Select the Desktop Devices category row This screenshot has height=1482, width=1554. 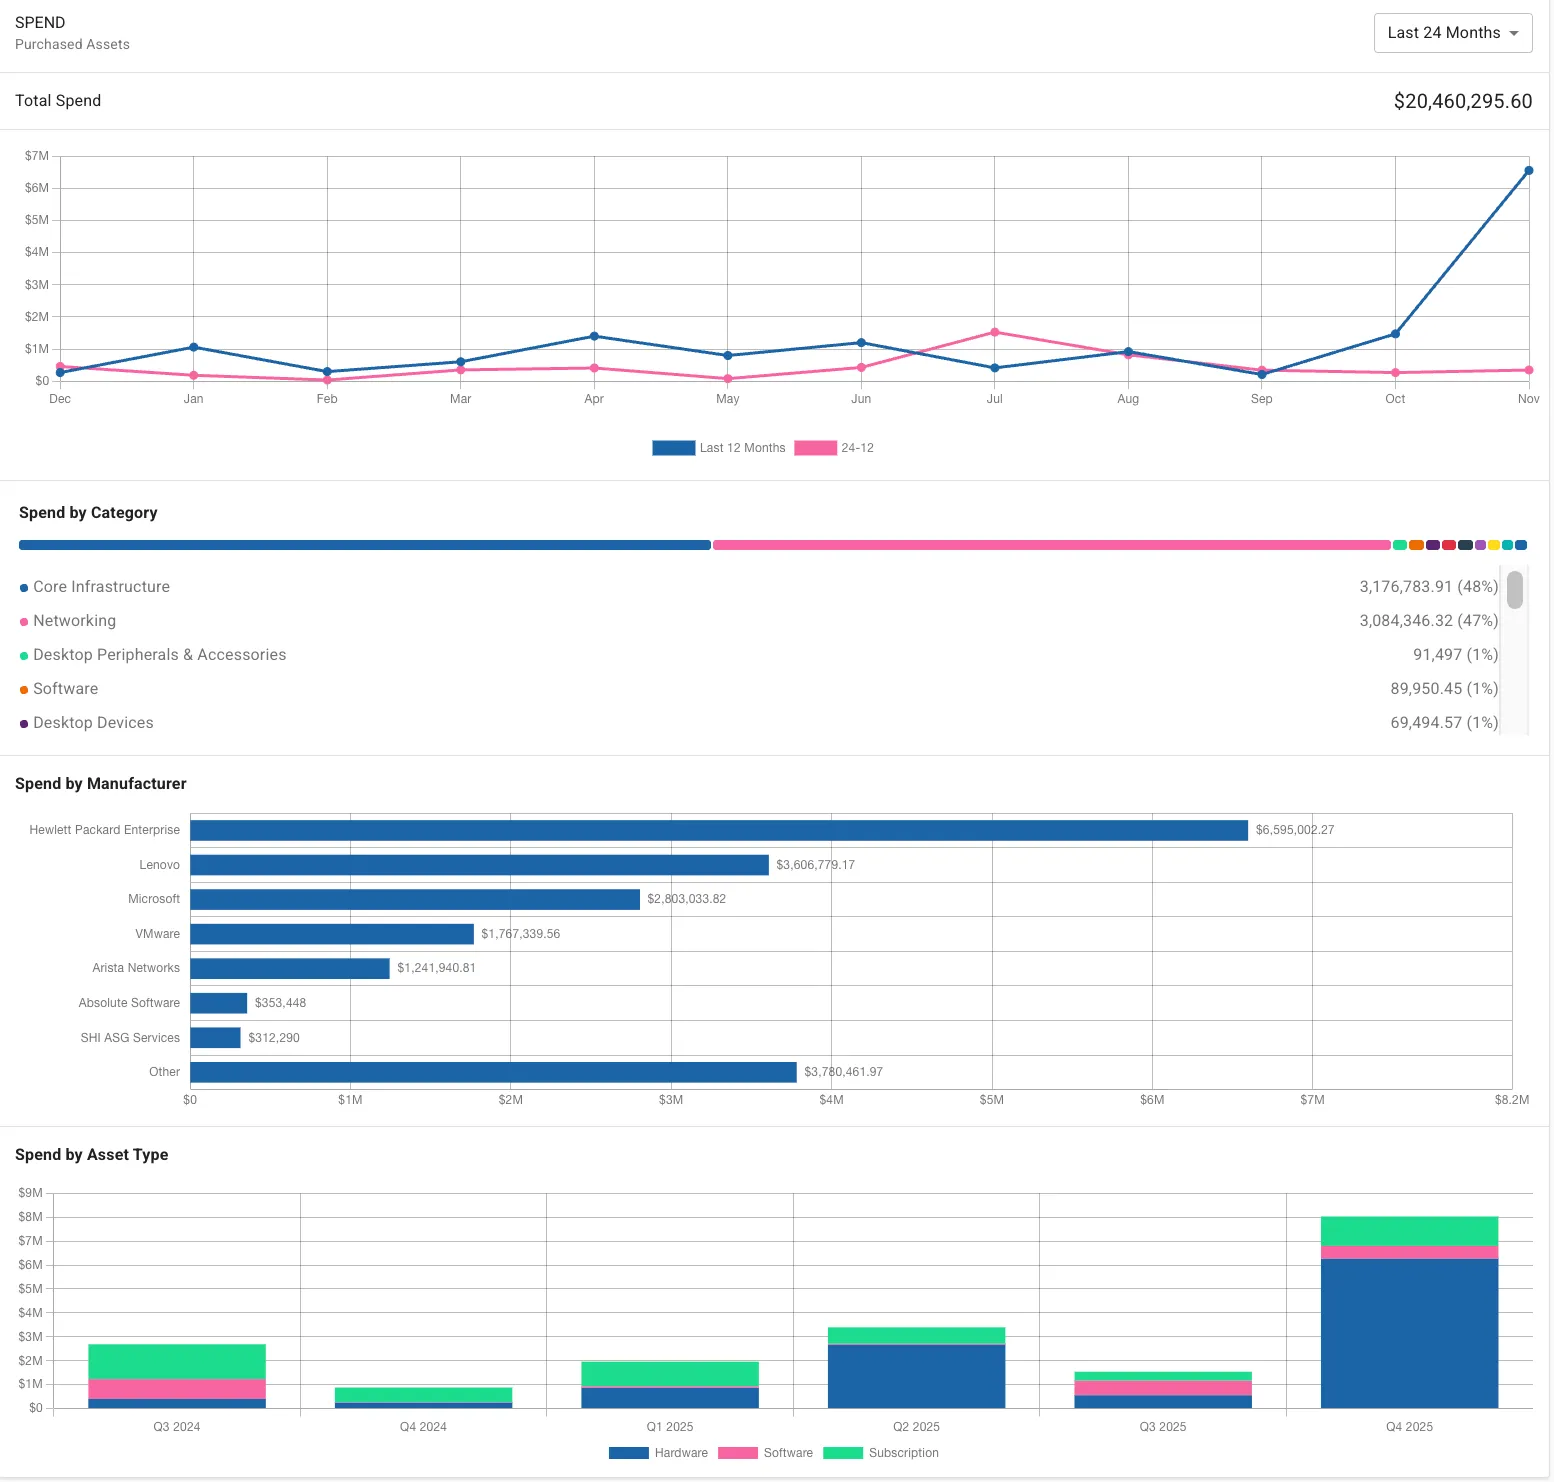759,723
